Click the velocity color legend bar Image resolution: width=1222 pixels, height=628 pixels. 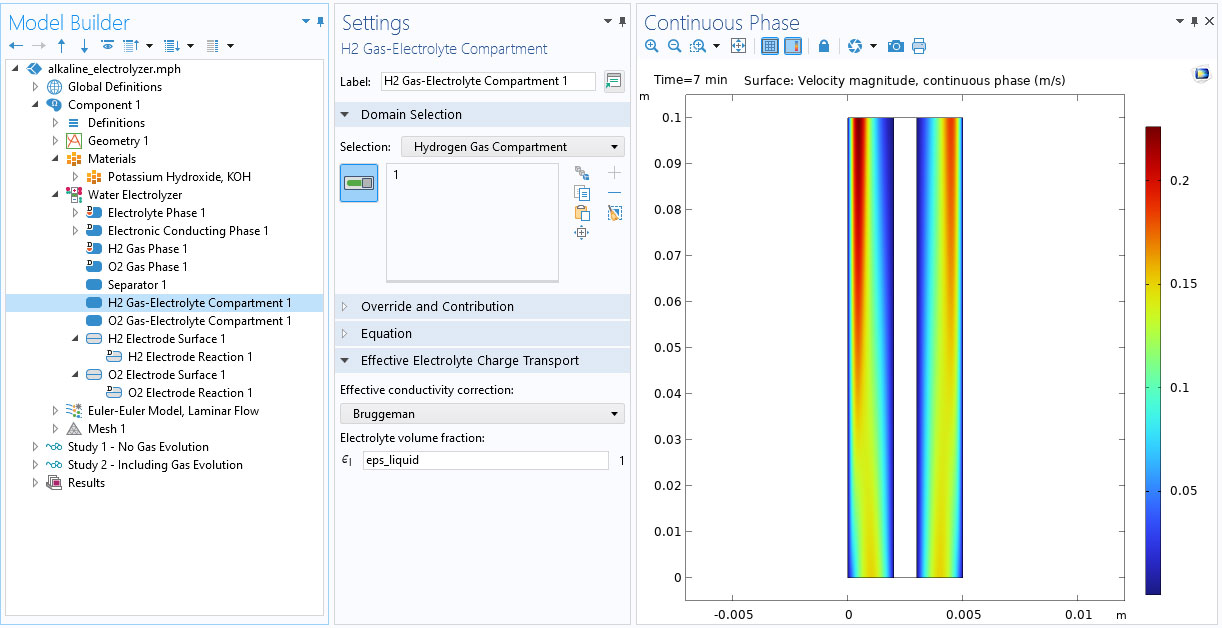coord(1153,360)
